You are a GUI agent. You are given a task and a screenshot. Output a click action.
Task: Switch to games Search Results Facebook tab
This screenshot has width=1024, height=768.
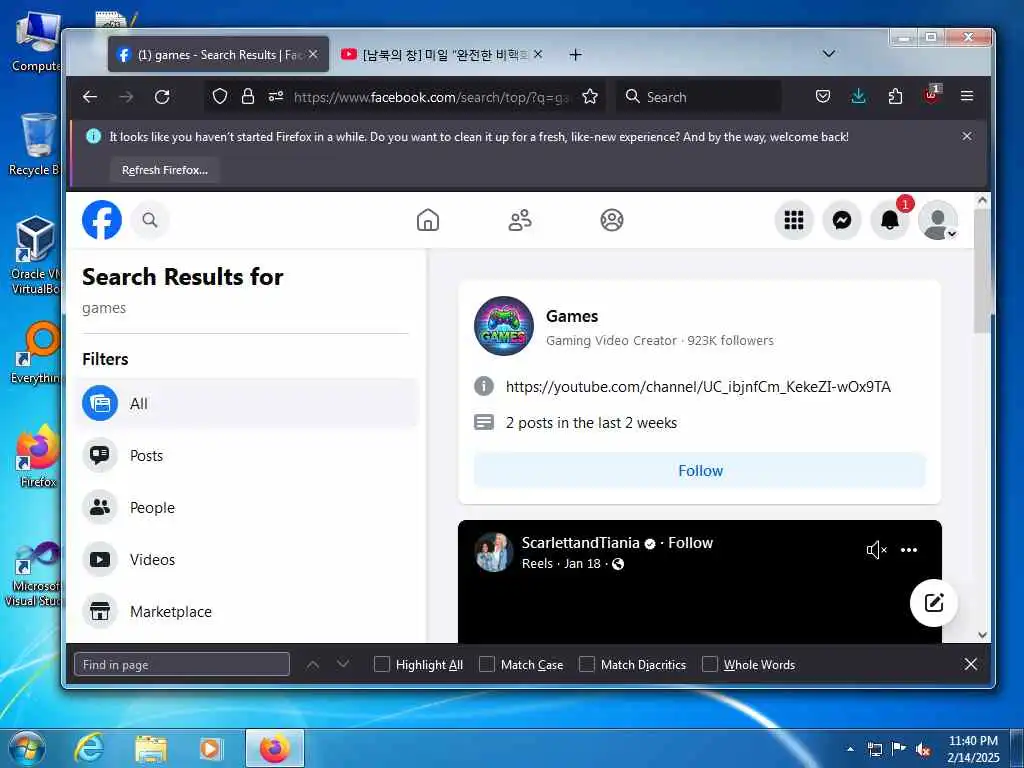click(x=218, y=55)
